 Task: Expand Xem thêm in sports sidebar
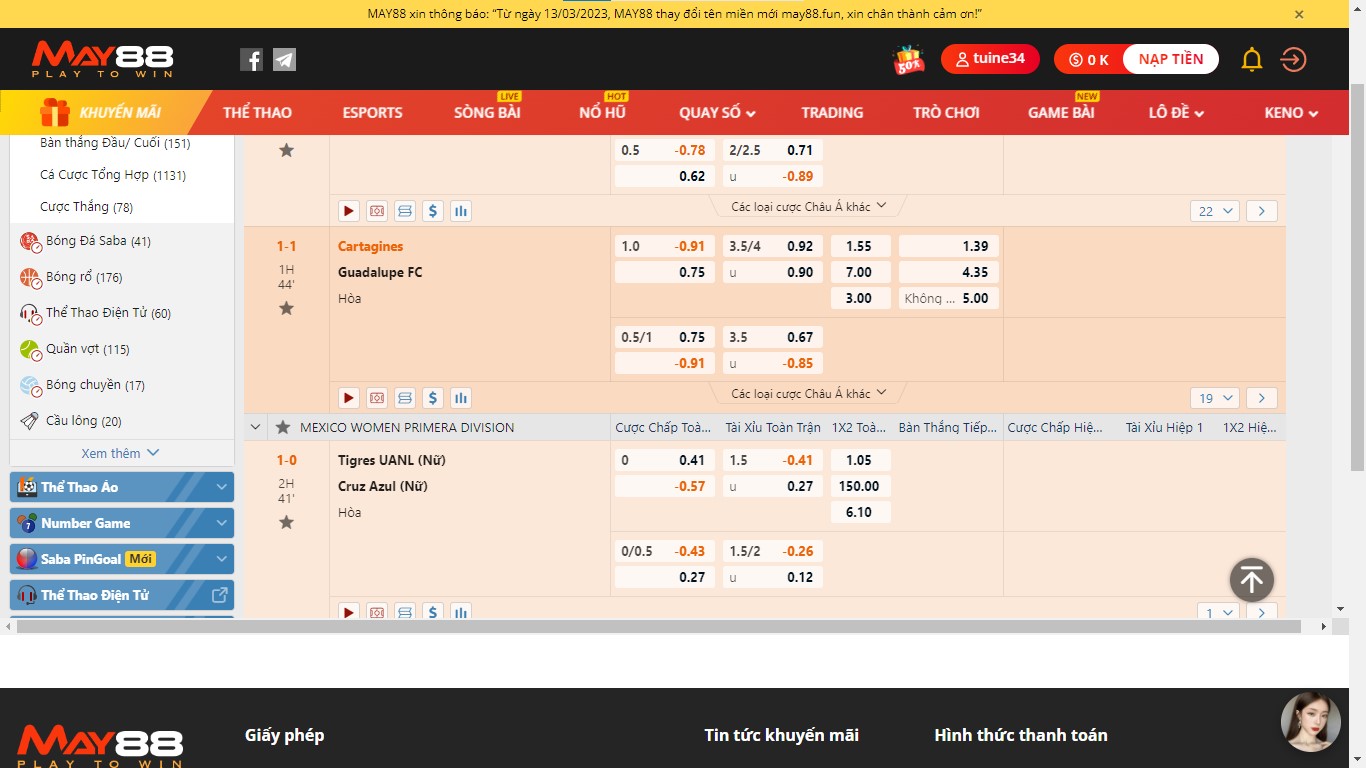(x=121, y=453)
